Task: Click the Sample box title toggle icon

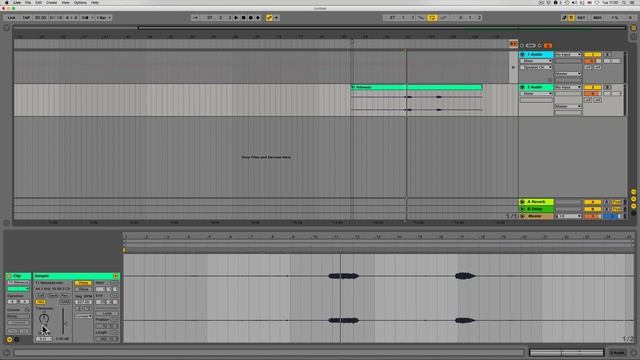Action: point(116,276)
